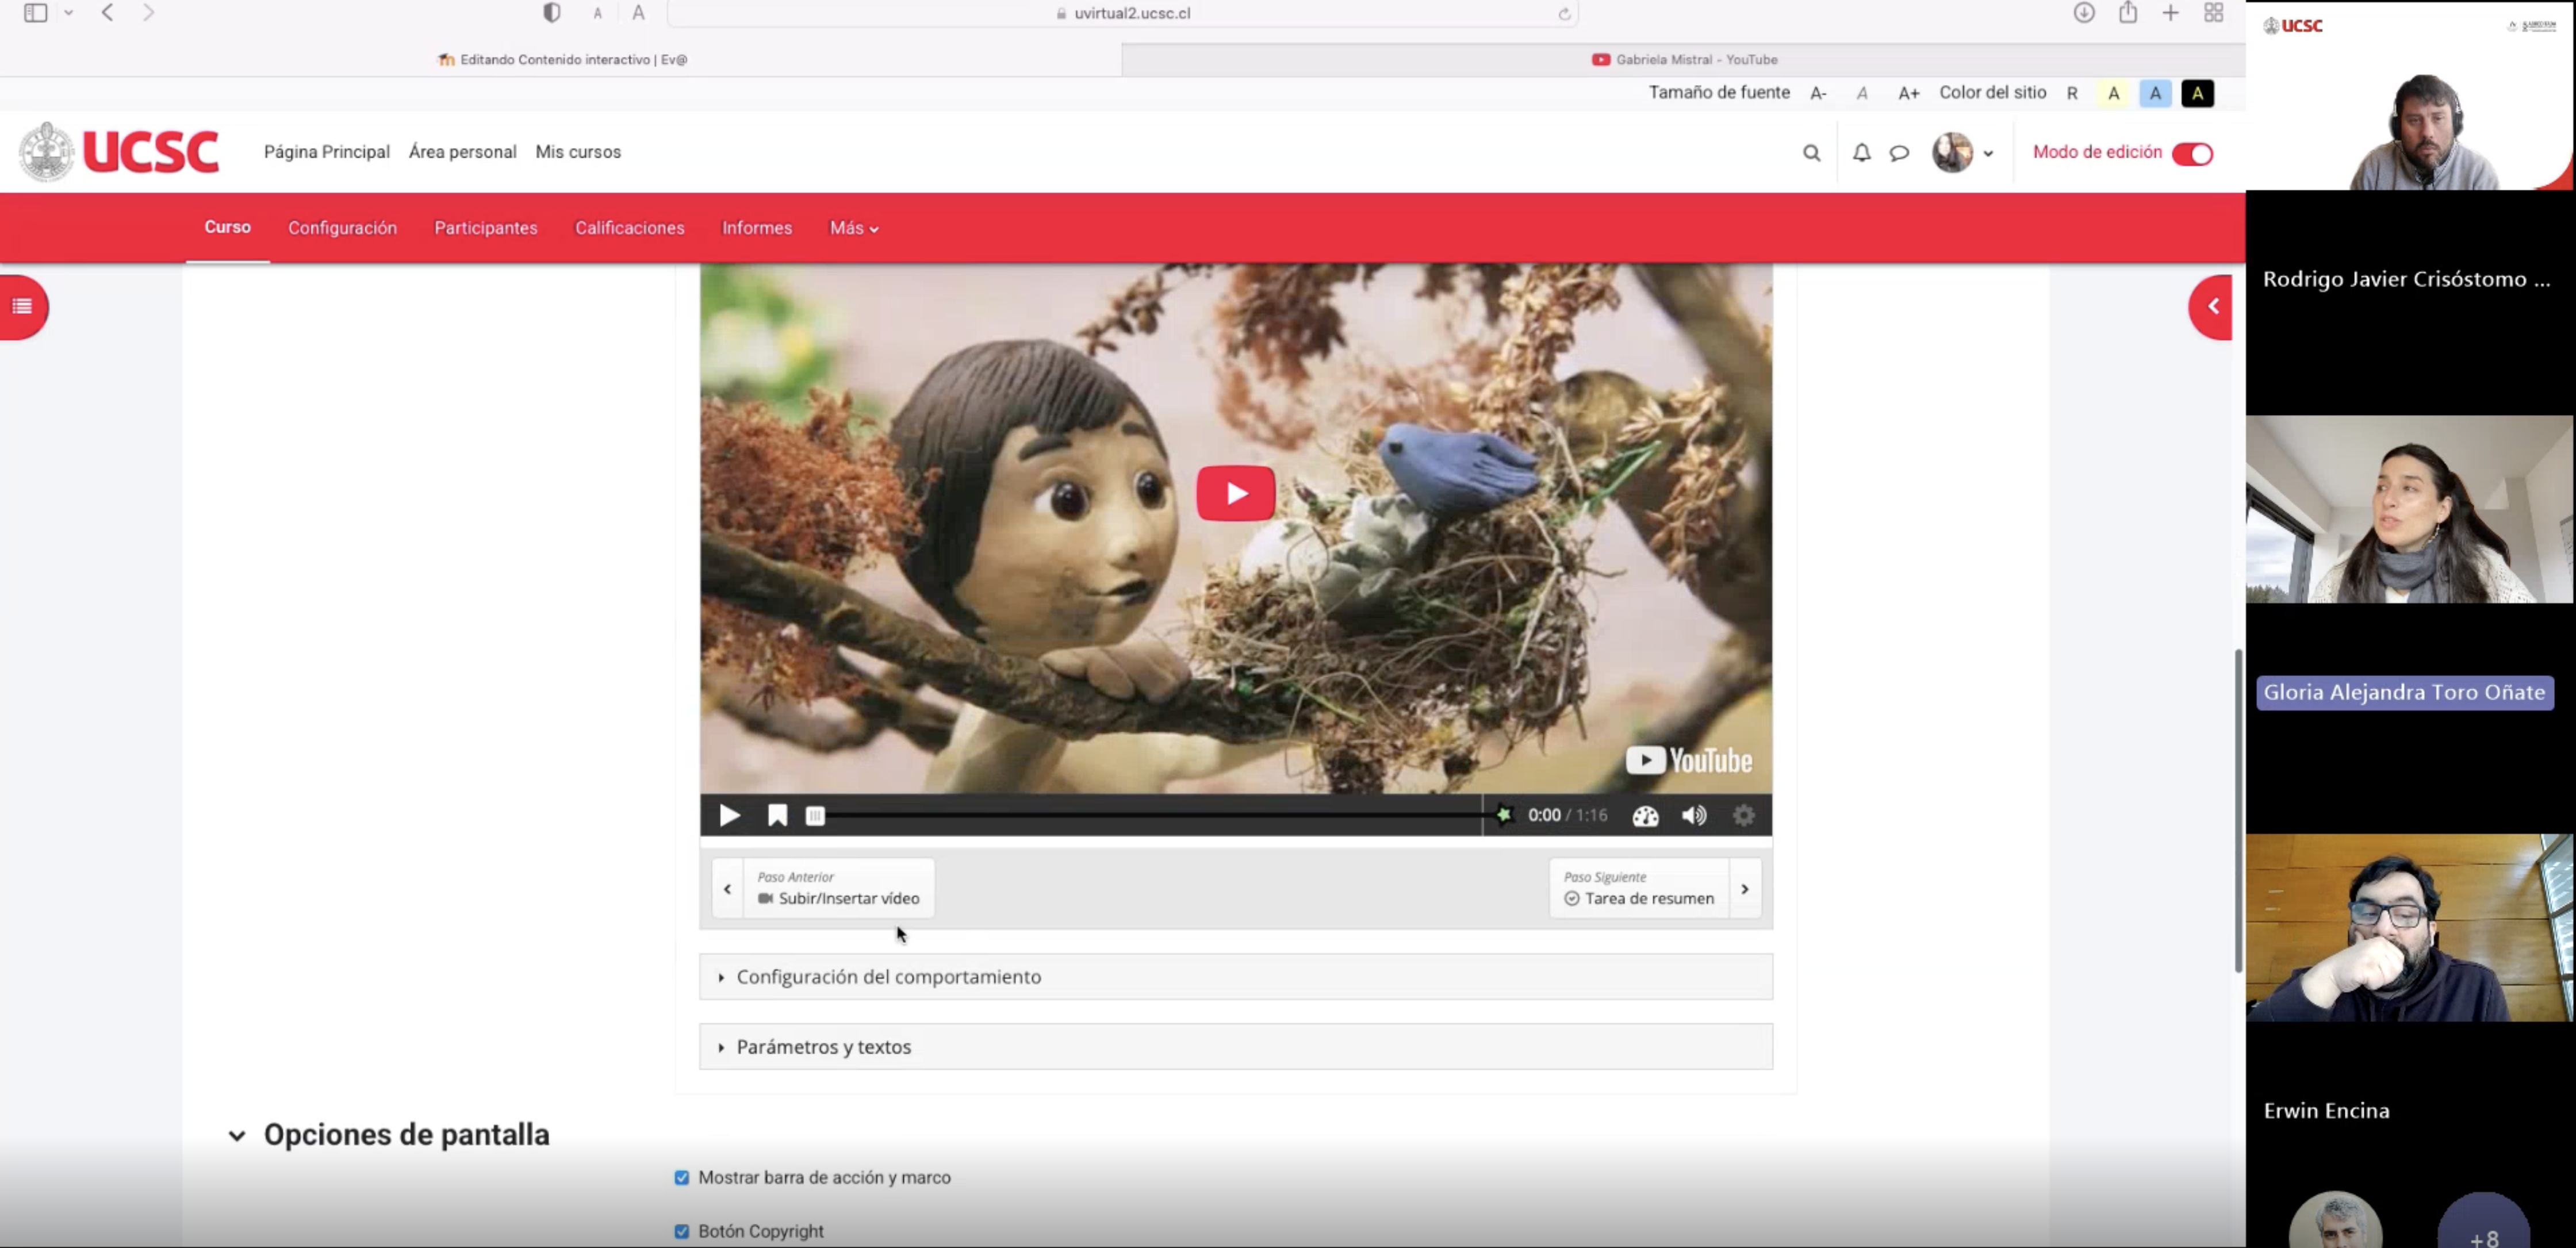The image size is (2576, 1248).
Task: Show tab overview grid icon
Action: tap(2213, 13)
